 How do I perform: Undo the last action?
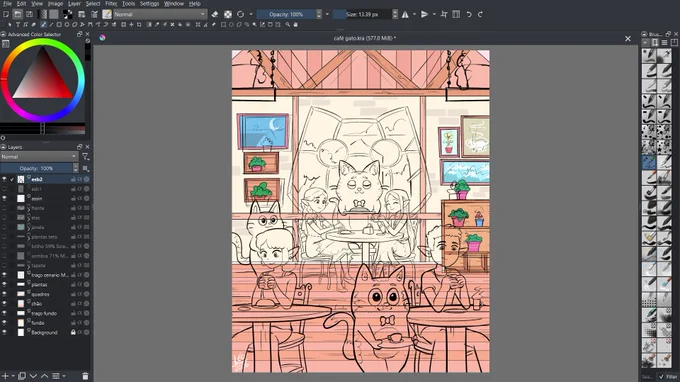point(469,14)
